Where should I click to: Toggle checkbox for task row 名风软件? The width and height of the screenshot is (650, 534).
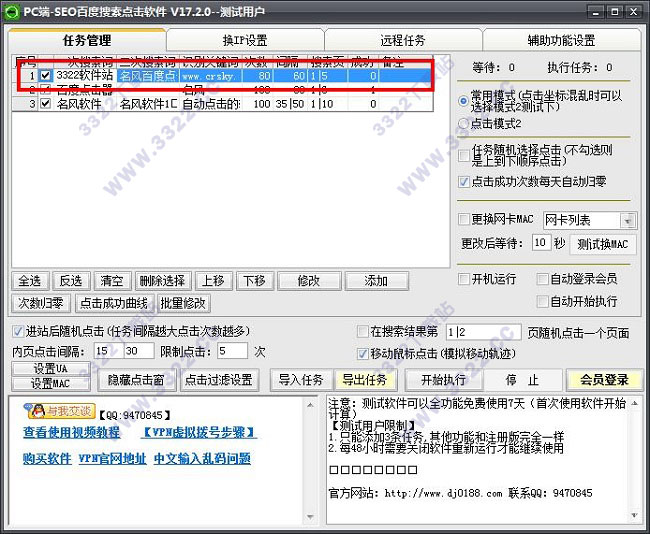click(45, 104)
